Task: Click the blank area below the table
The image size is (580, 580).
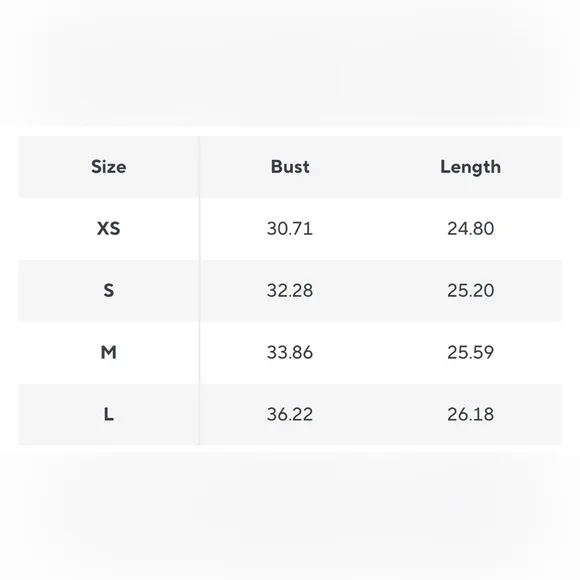Action: pyautogui.click(x=290, y=514)
